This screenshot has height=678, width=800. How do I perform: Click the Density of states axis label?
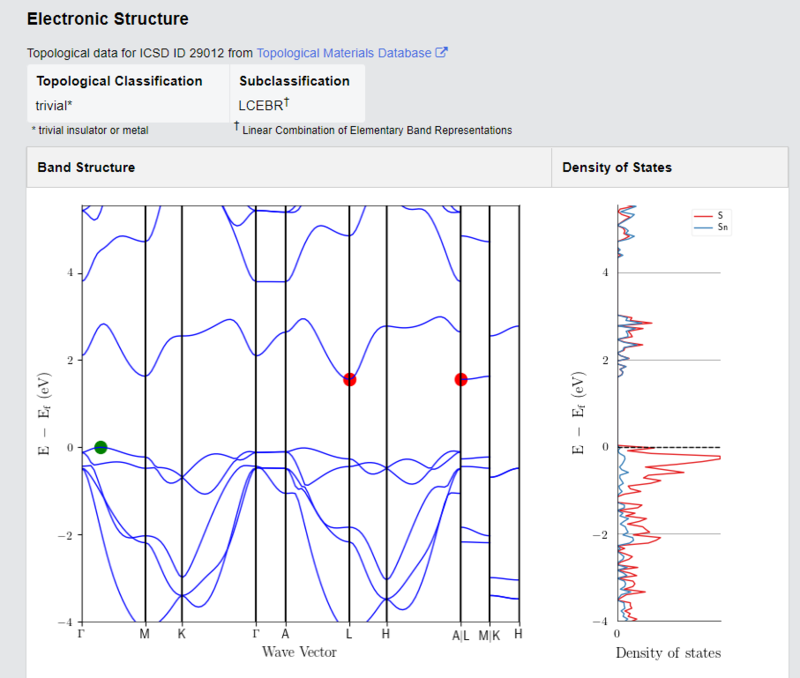(x=668, y=653)
